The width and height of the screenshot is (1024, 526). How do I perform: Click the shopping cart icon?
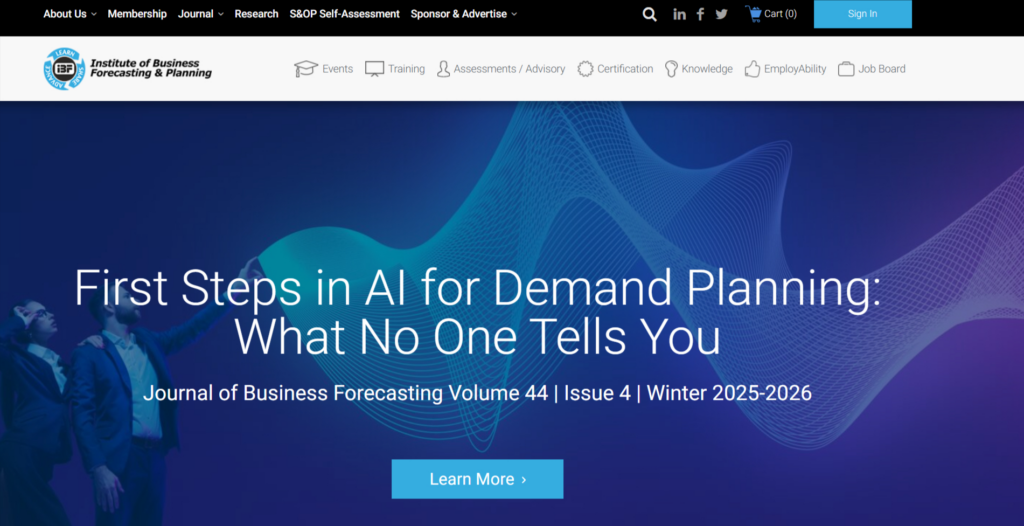tap(753, 14)
